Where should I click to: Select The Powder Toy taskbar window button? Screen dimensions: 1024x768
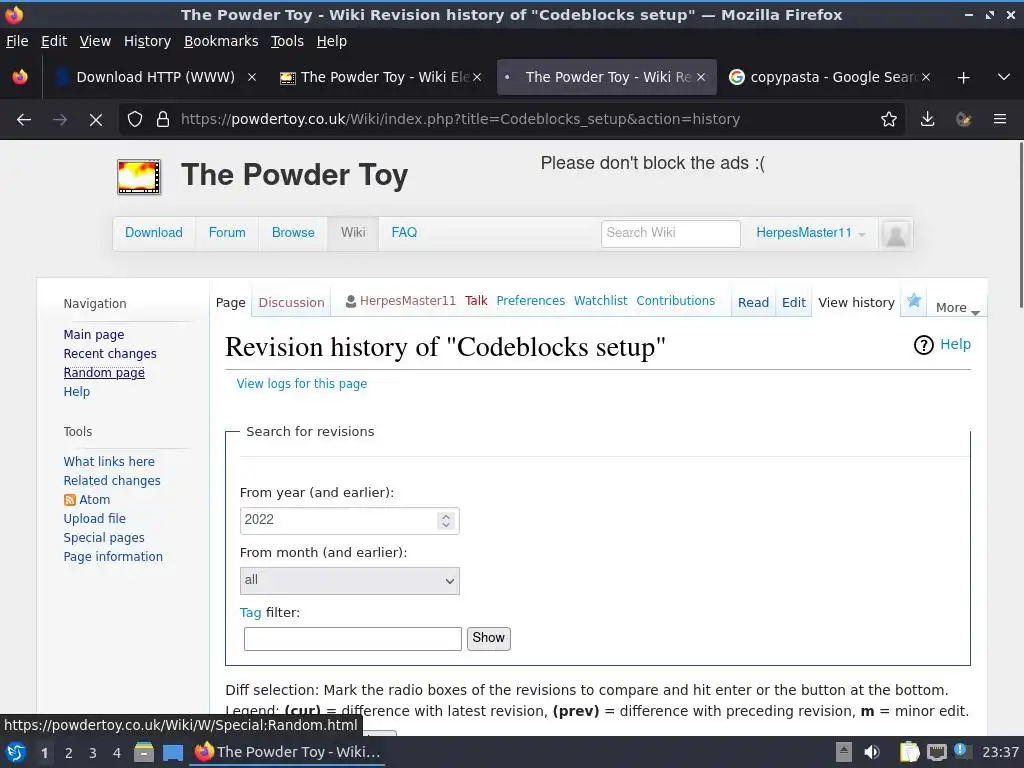[288, 752]
